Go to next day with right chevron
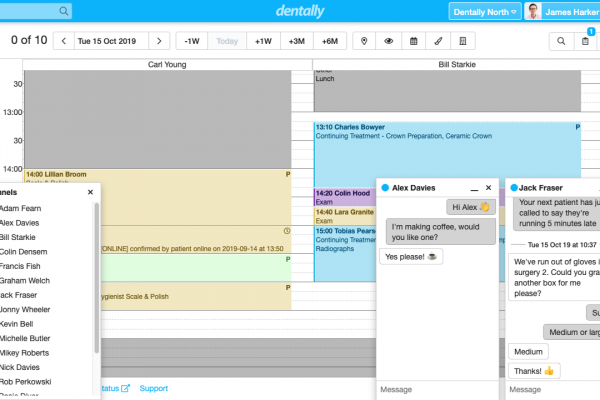The height and width of the screenshot is (400, 600). 159,41
